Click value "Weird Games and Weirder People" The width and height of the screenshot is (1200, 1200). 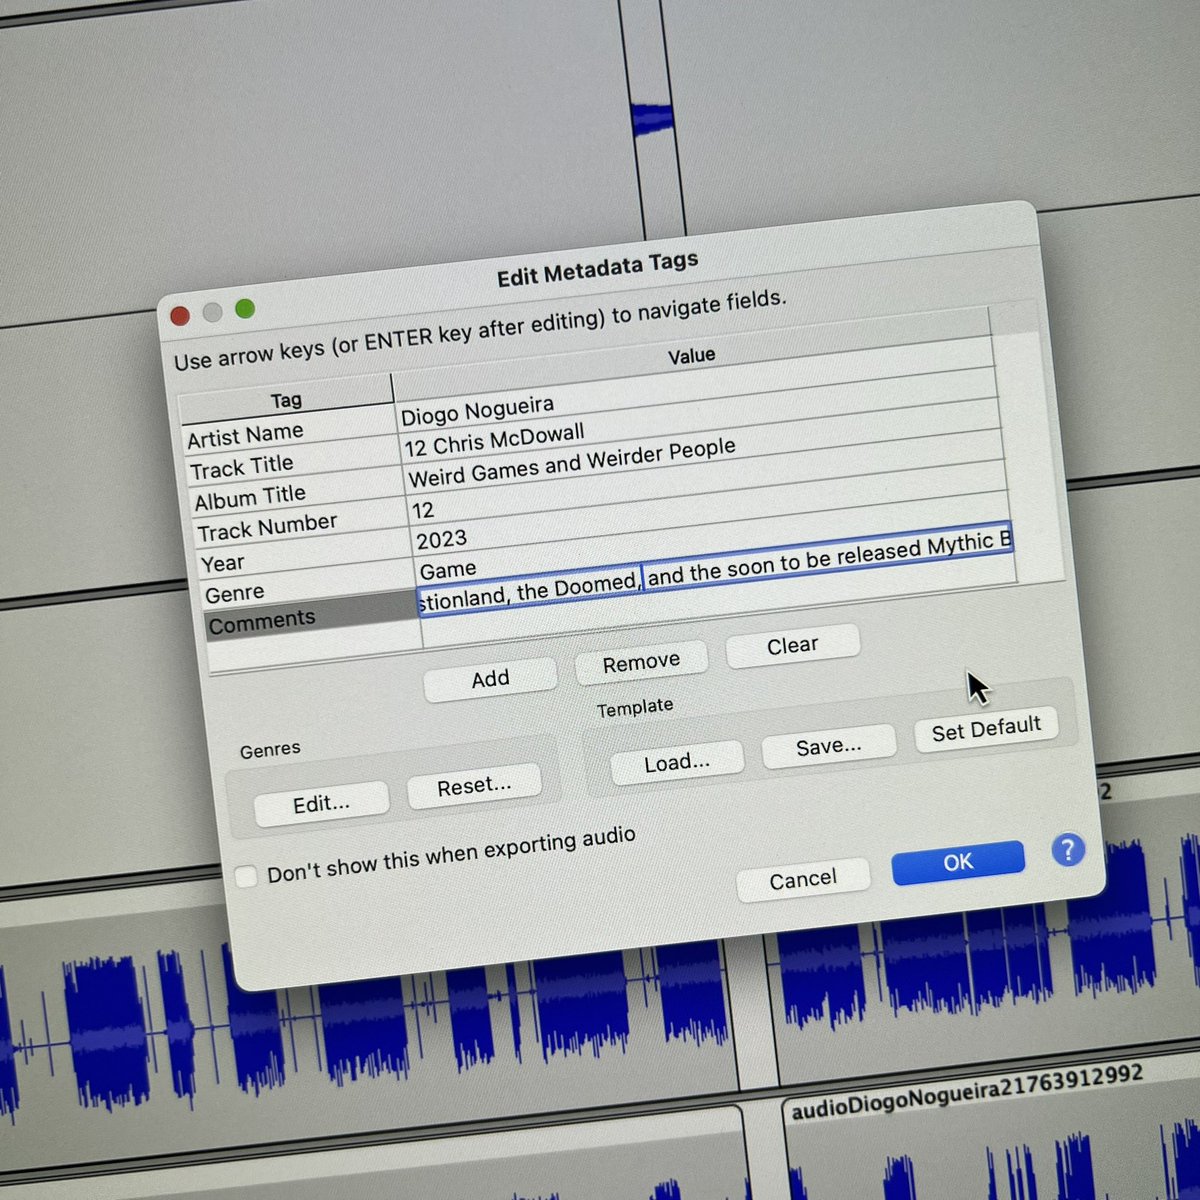click(x=572, y=463)
